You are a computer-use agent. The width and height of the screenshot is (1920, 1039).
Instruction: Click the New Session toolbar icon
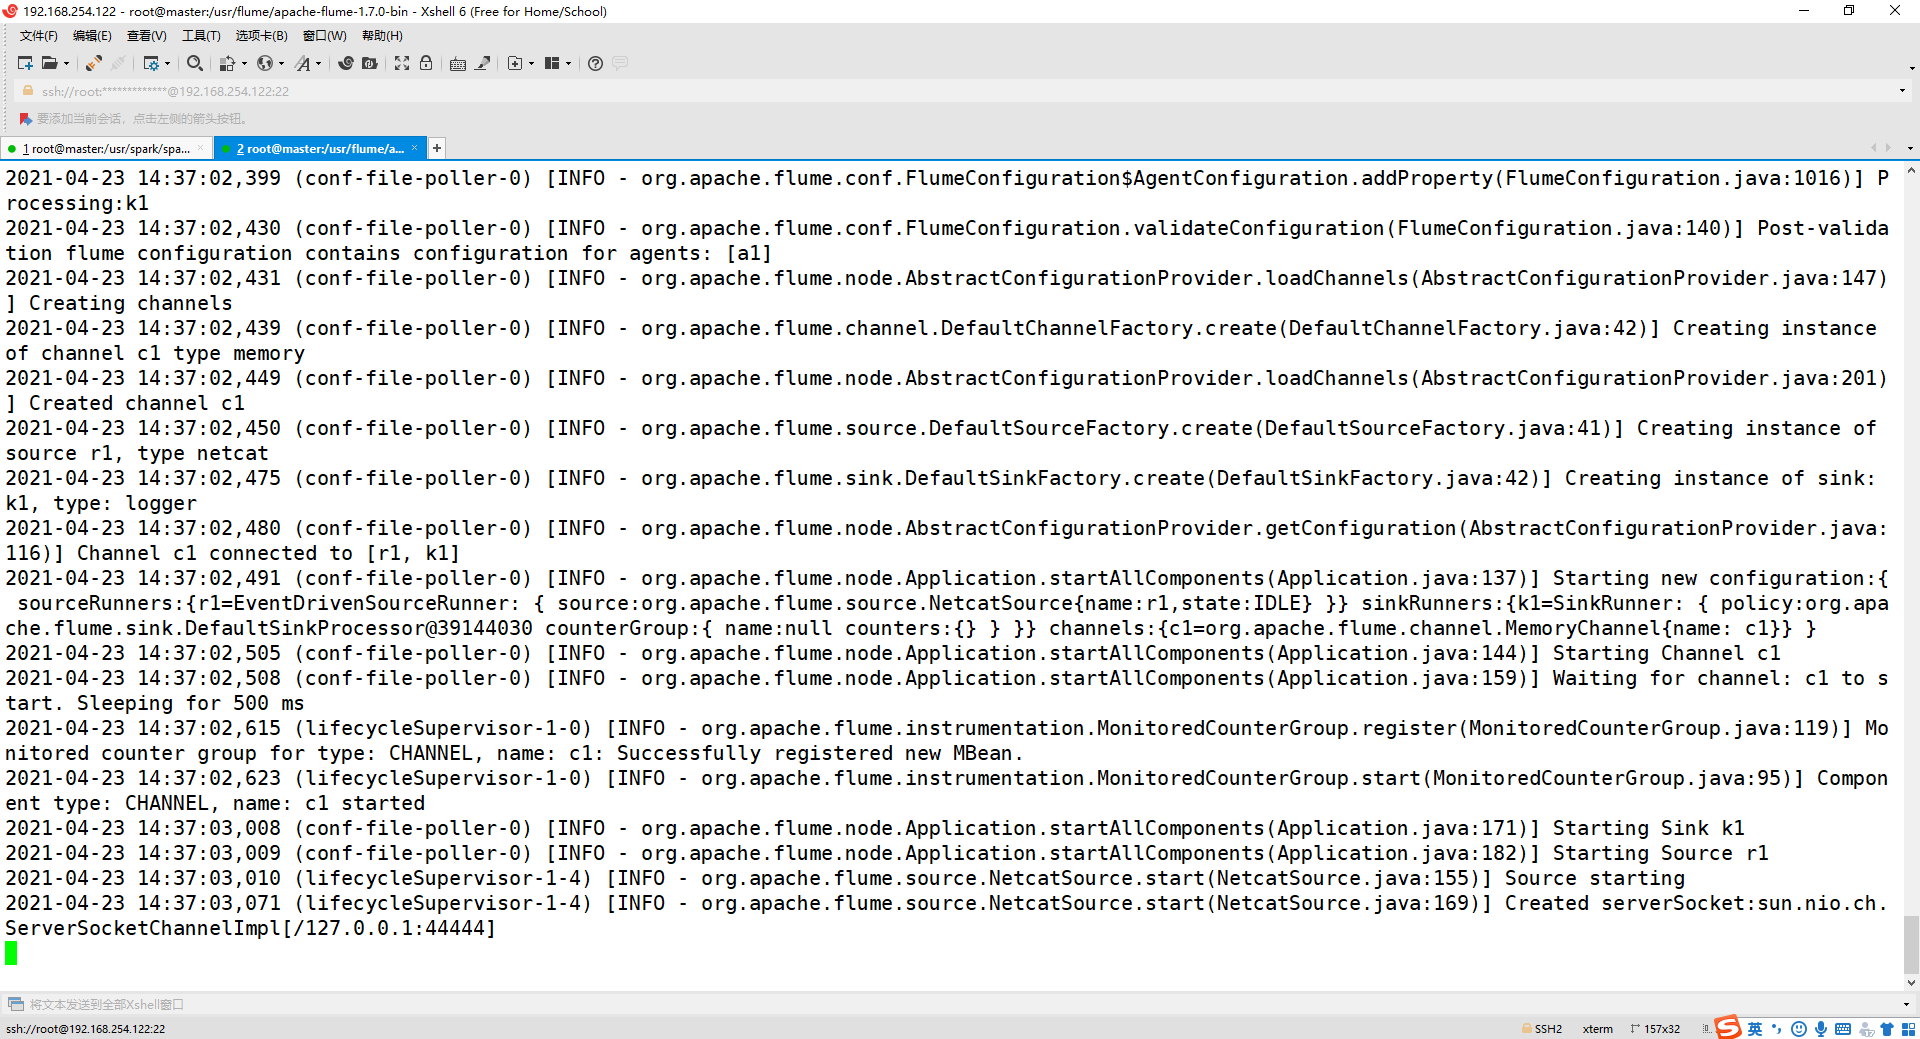point(25,63)
